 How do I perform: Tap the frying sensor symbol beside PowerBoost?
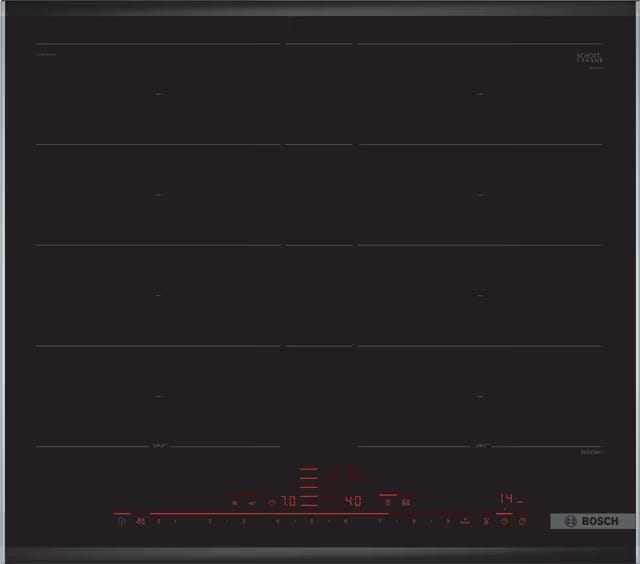(x=486, y=521)
